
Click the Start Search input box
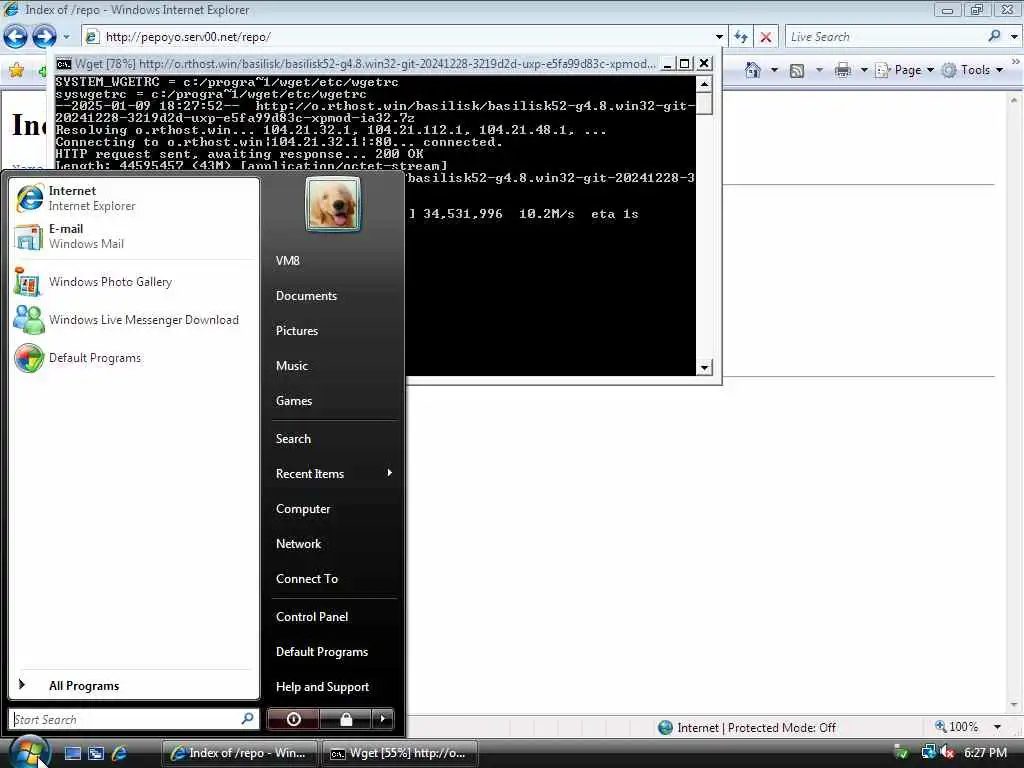click(x=125, y=719)
